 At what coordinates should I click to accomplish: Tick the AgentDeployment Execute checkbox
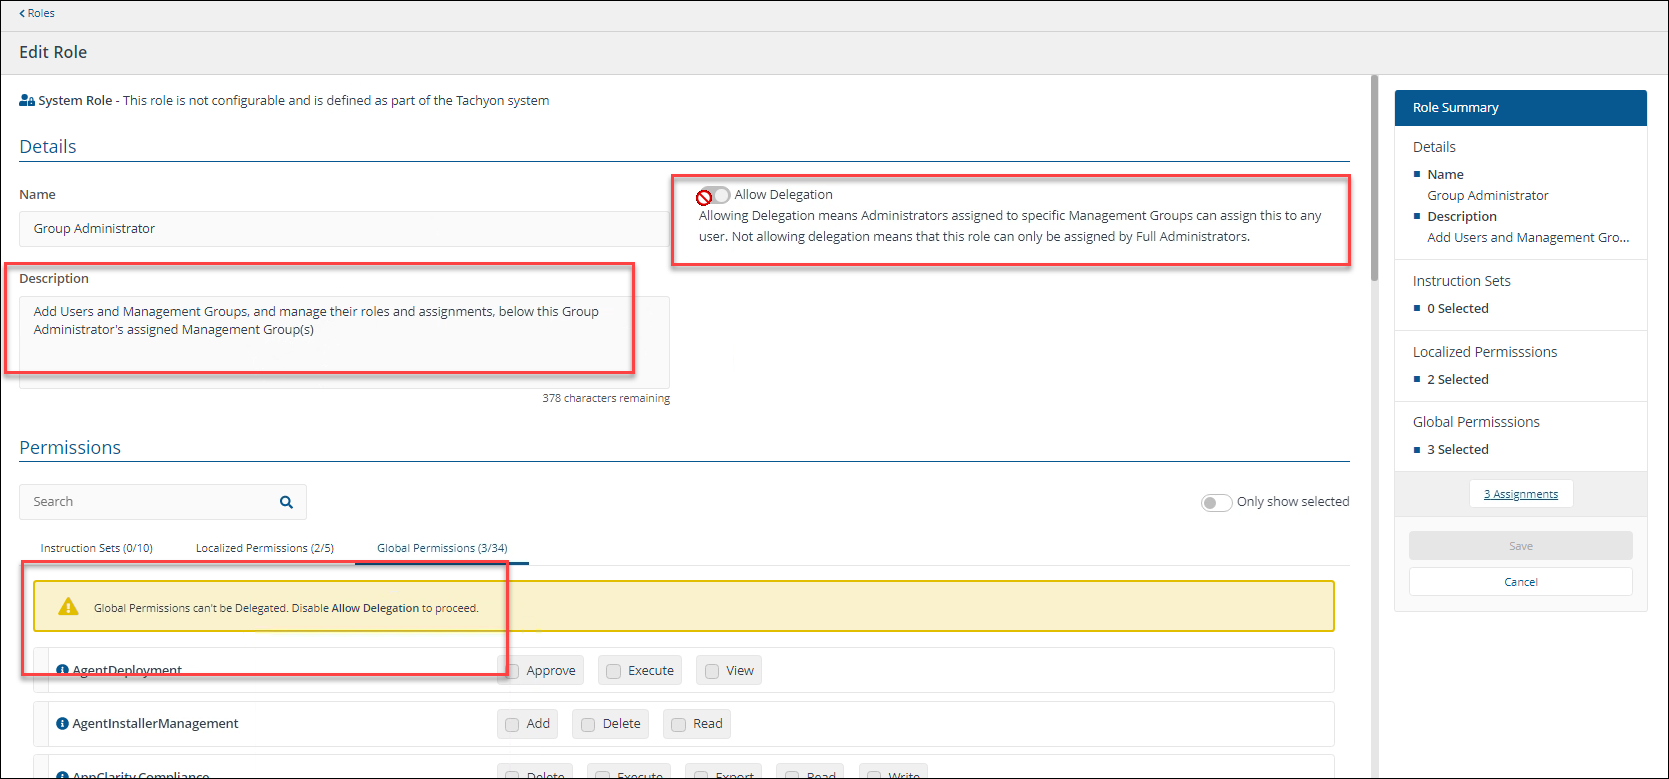(614, 671)
